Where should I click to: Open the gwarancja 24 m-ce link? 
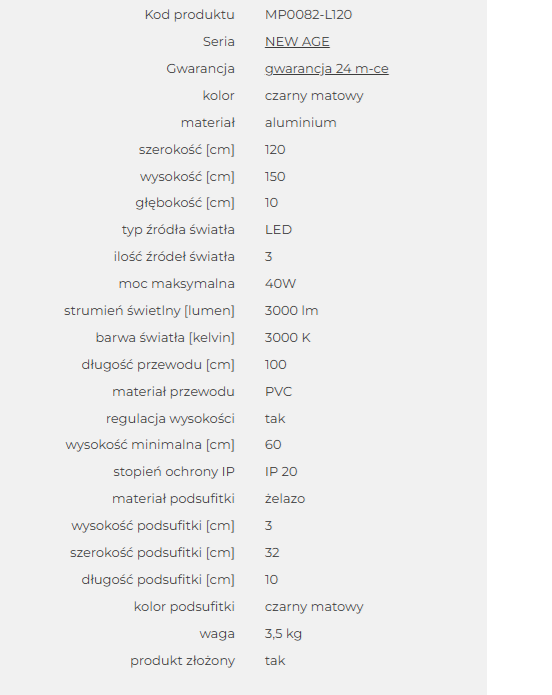click(x=327, y=69)
